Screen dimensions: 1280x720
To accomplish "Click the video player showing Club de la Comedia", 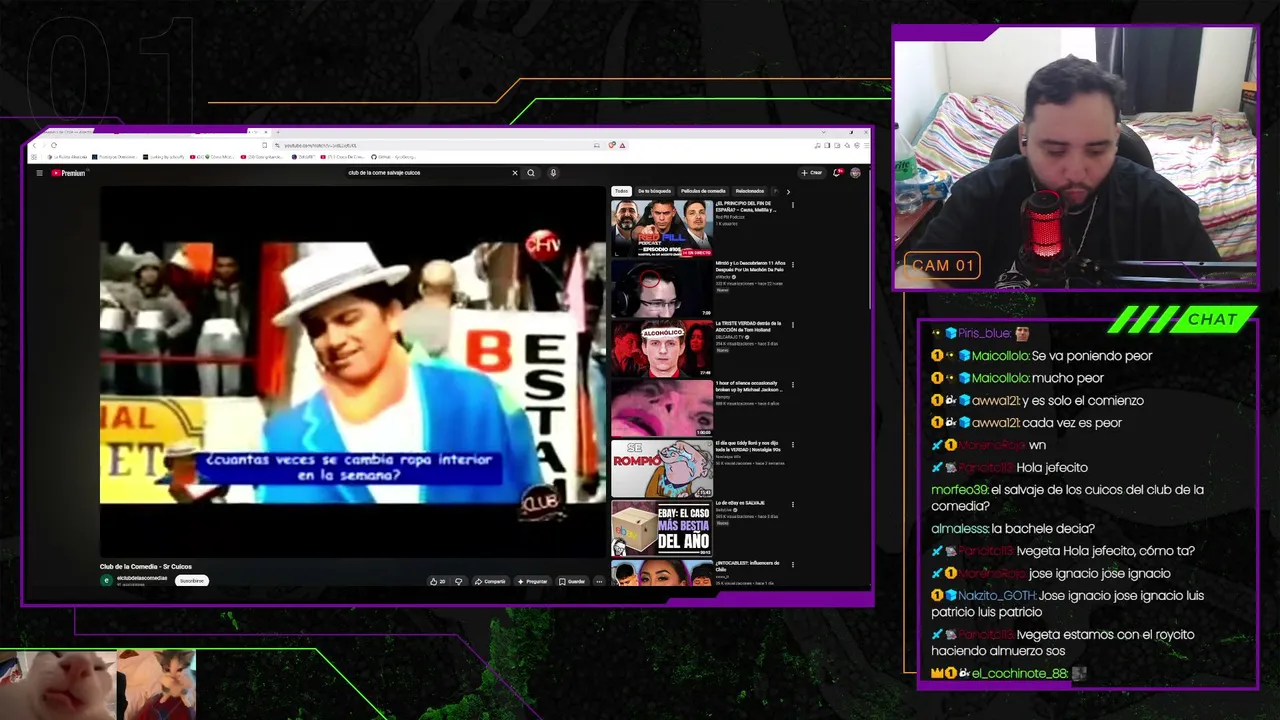I will pyautogui.click(x=353, y=370).
